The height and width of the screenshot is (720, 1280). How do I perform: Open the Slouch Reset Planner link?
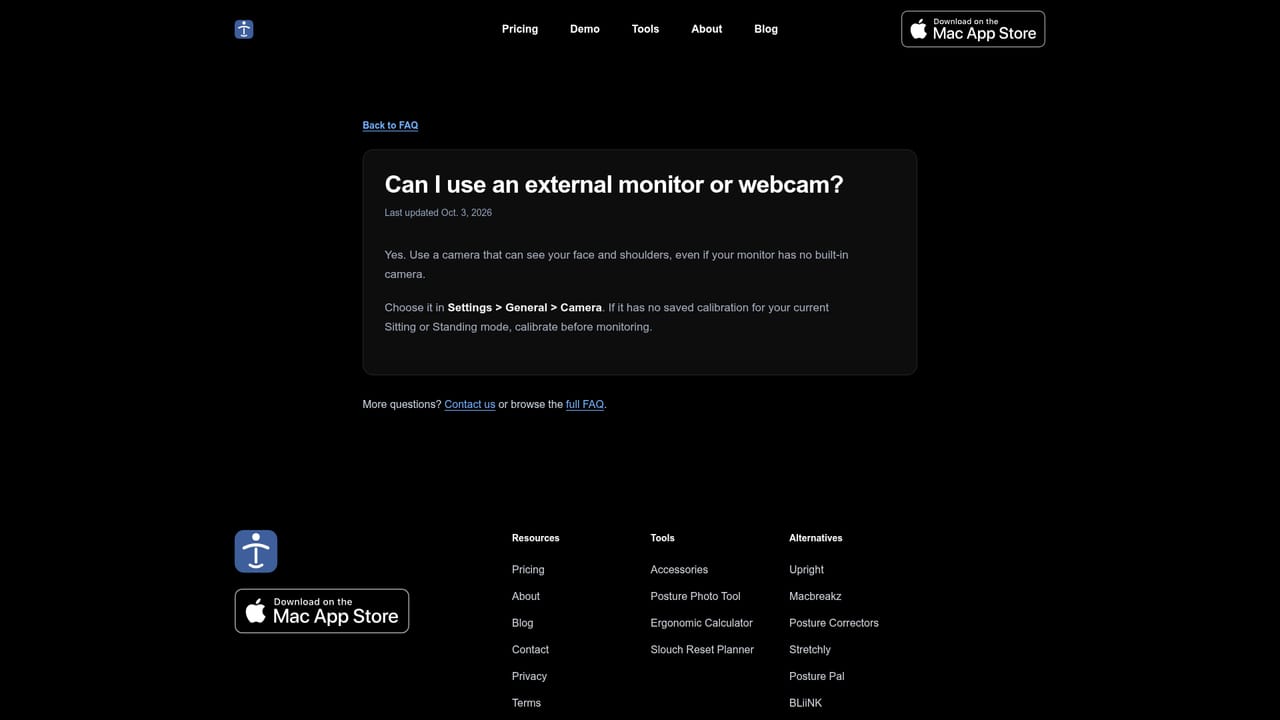pos(702,650)
